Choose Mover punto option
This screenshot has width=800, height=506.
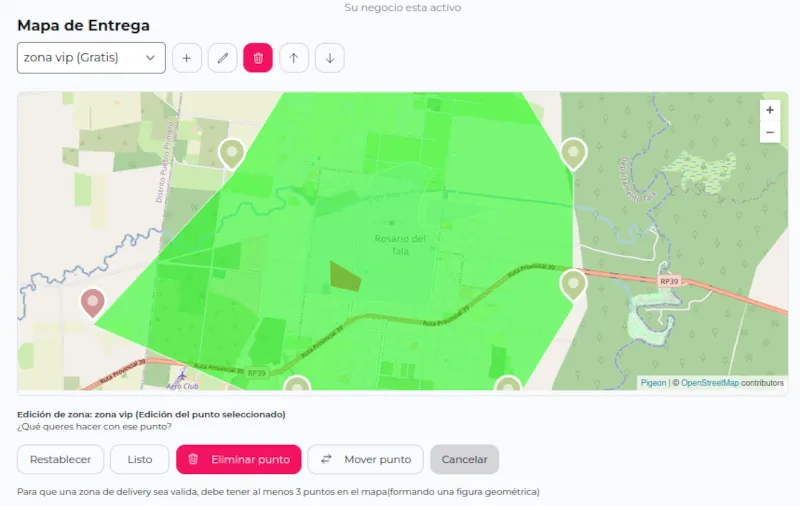[365, 459]
